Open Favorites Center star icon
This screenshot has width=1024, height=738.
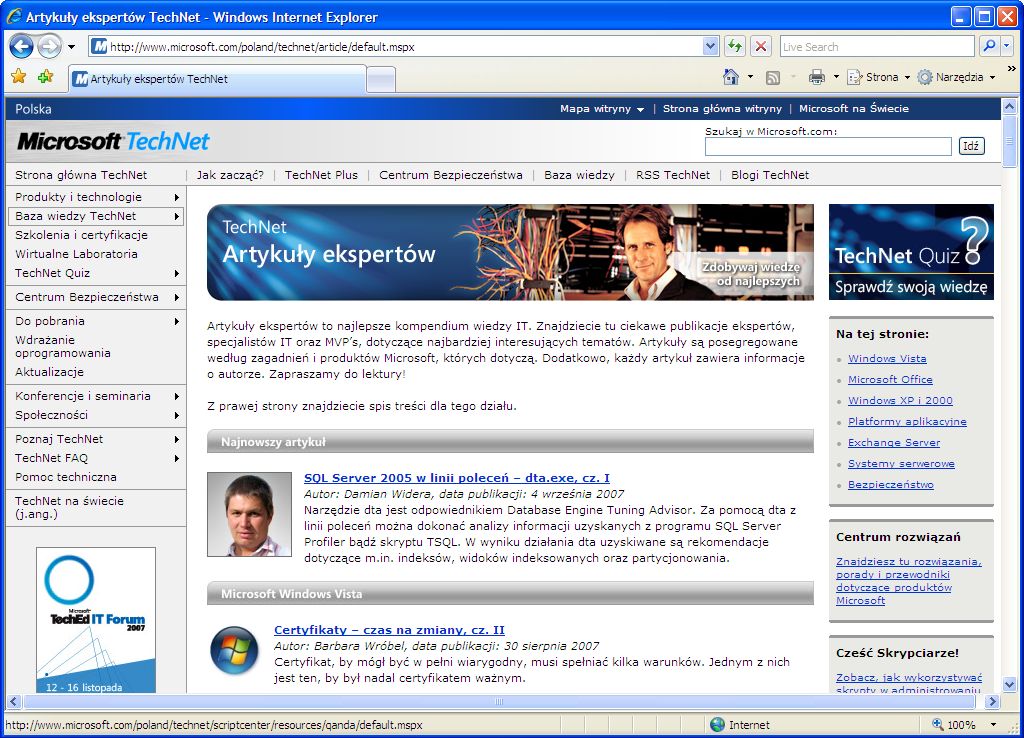pyautogui.click(x=19, y=77)
